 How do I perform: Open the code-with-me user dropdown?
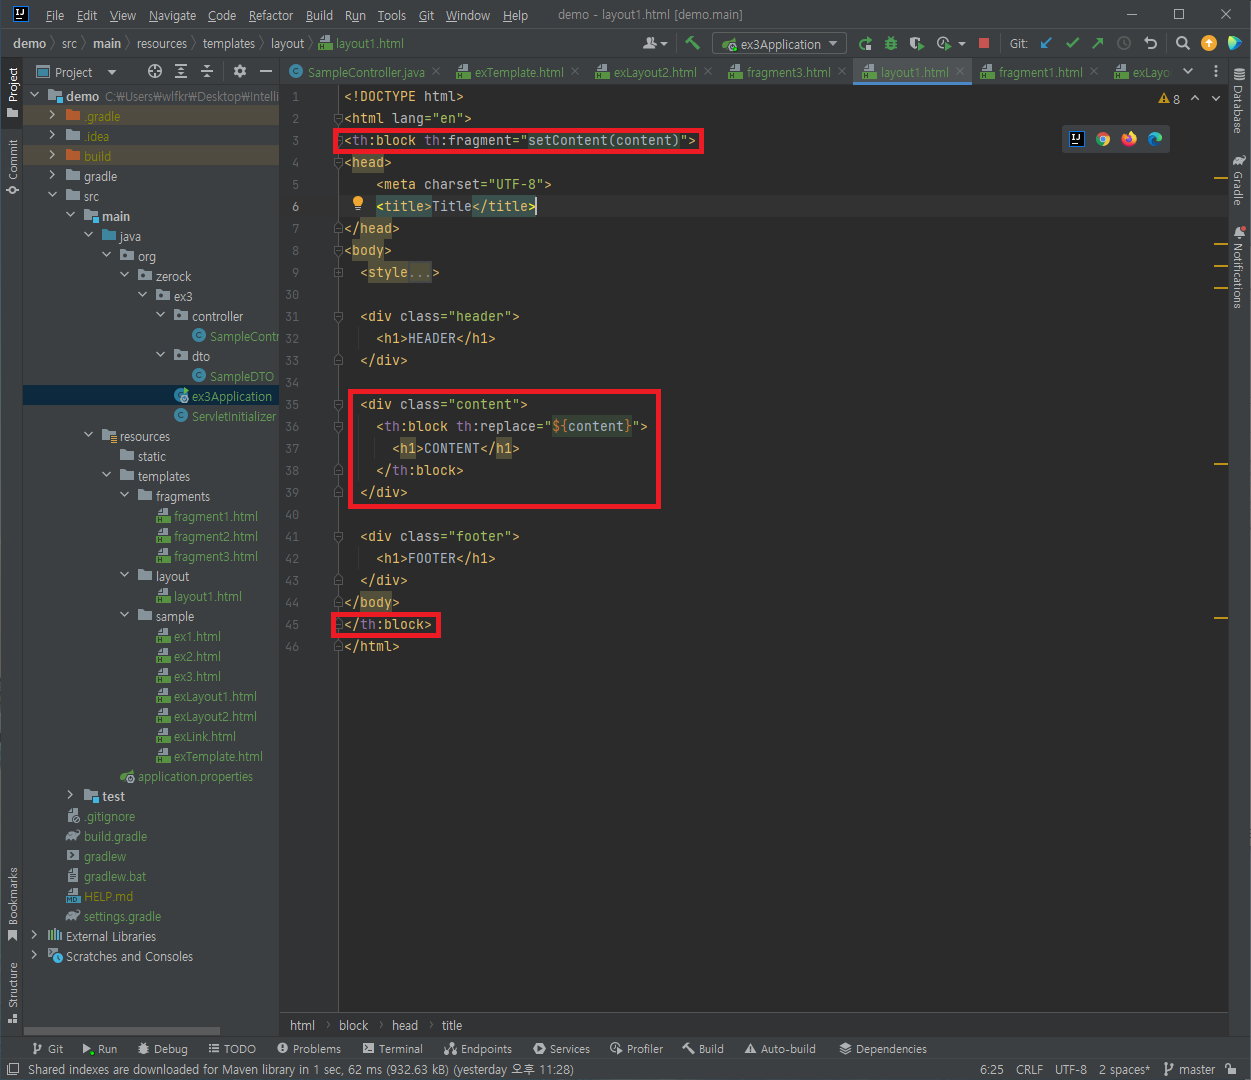[655, 43]
